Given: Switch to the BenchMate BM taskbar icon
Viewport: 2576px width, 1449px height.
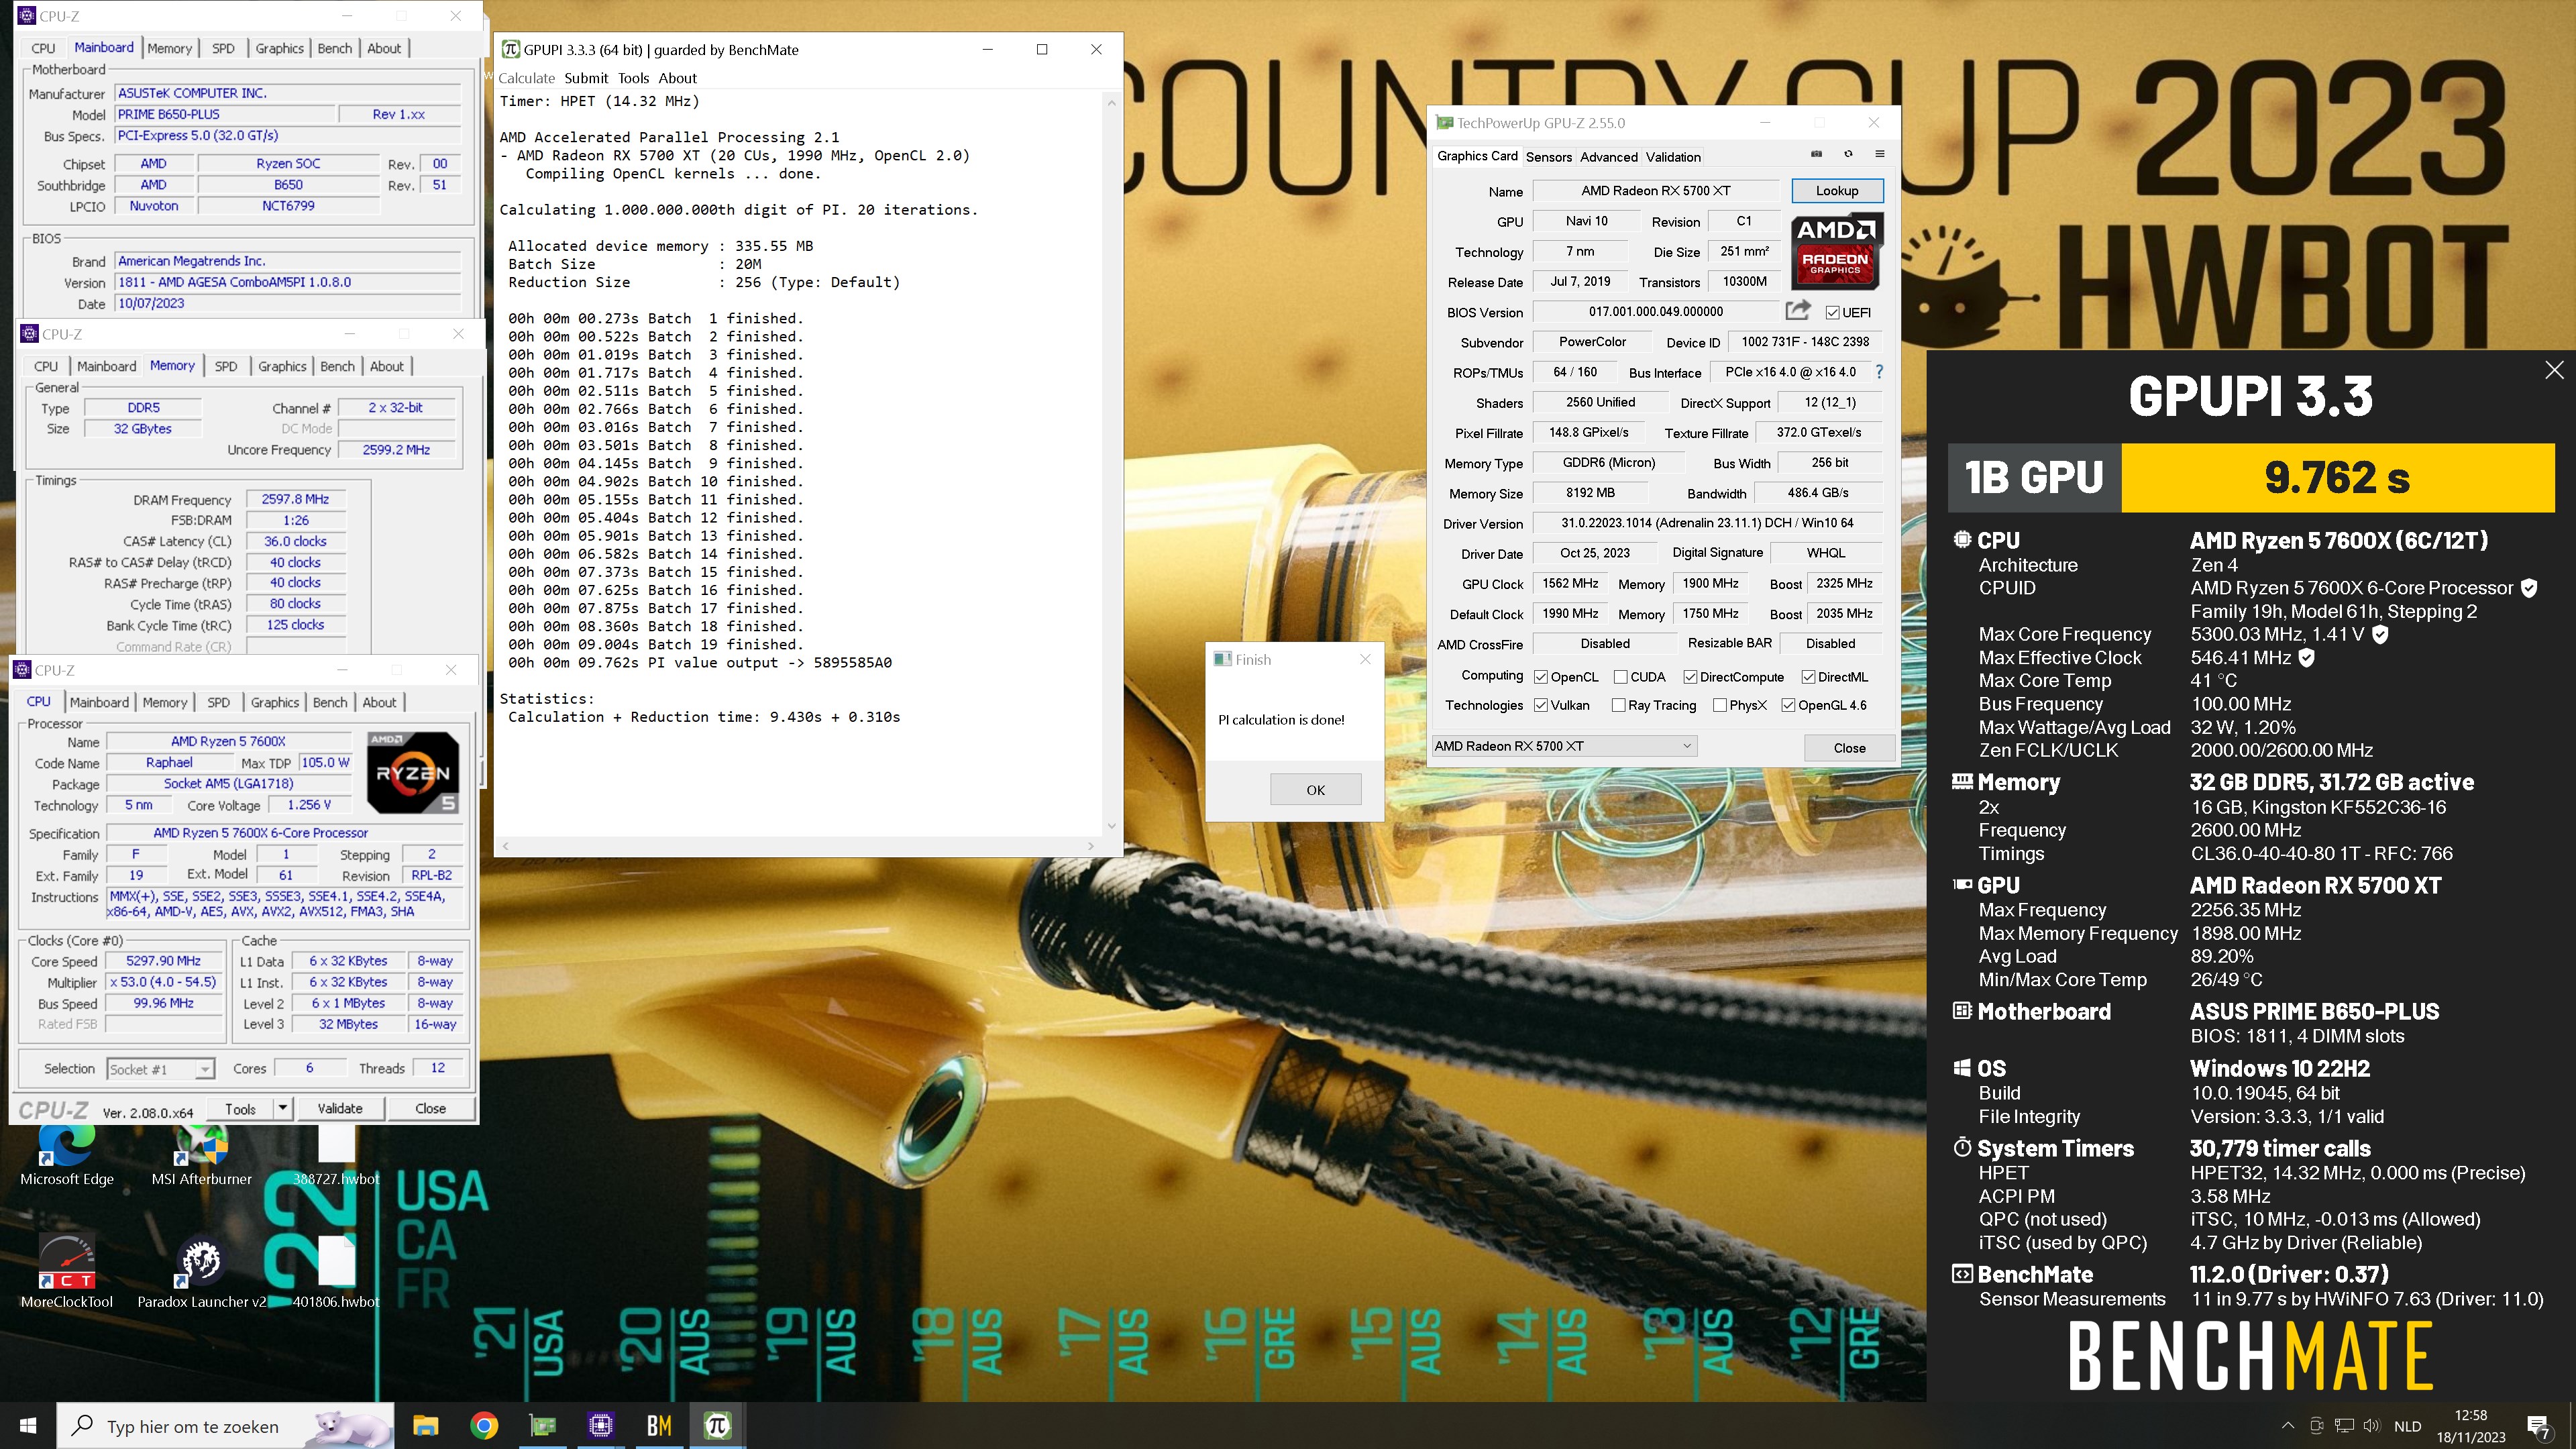Looking at the screenshot, I should pyautogui.click(x=659, y=1425).
